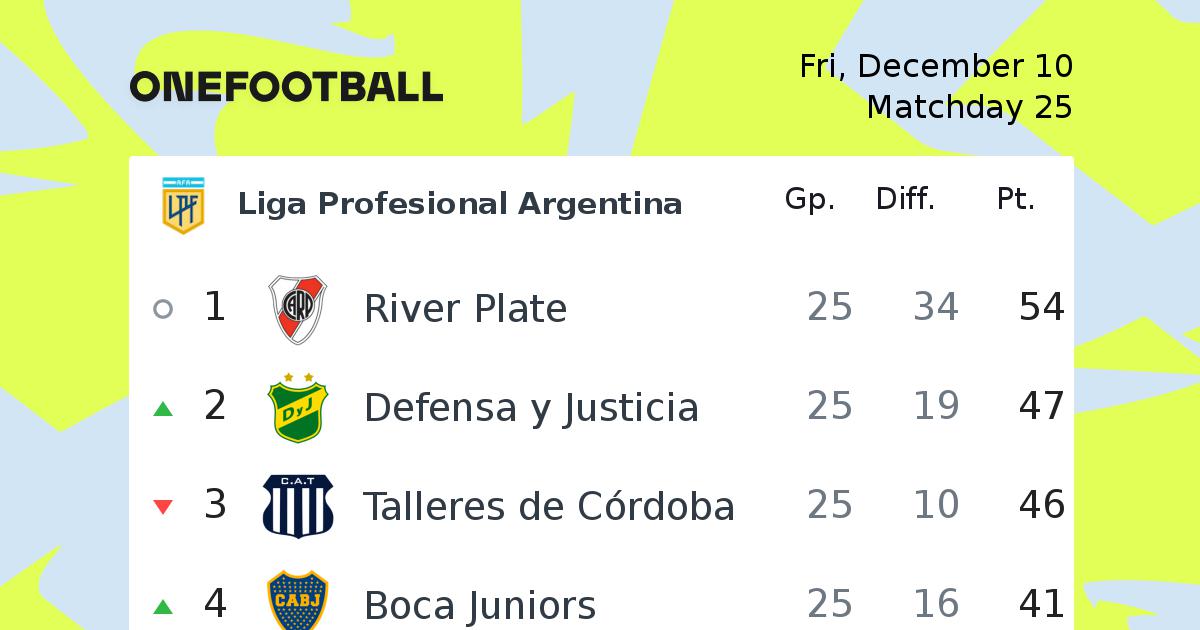The image size is (1200, 630).
Task: Click River Plate's 54 points value
Action: 1042,308
